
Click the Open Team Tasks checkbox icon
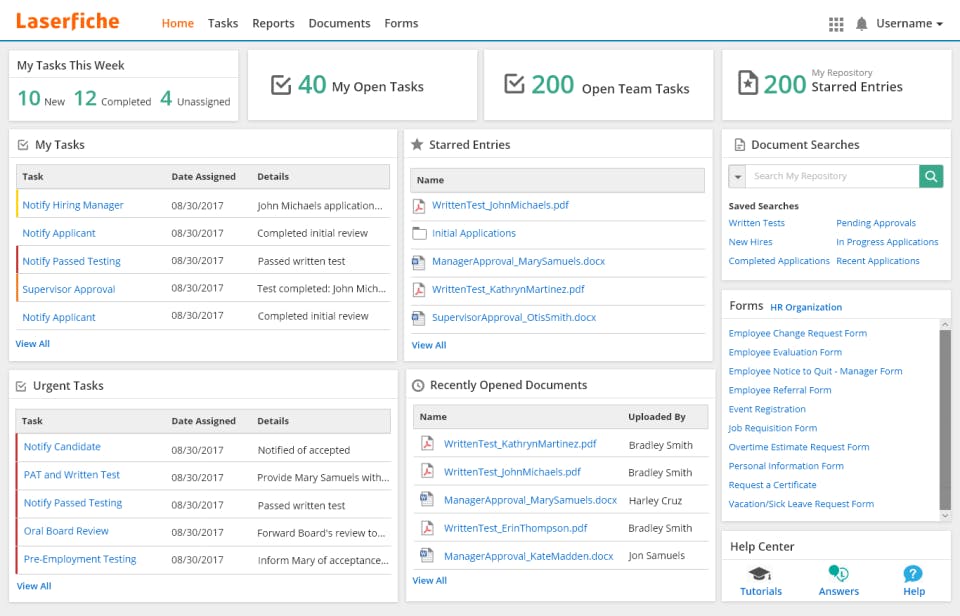point(514,85)
